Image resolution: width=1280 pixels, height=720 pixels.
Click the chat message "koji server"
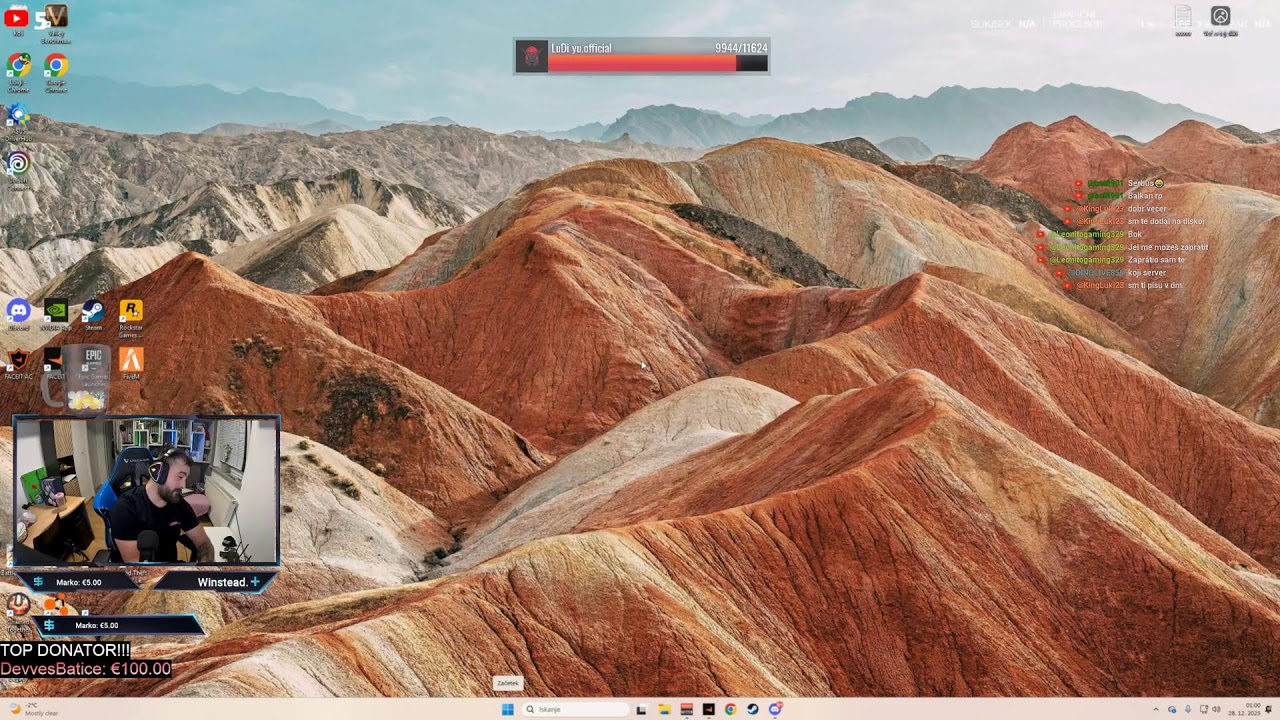pyautogui.click(x=1147, y=273)
